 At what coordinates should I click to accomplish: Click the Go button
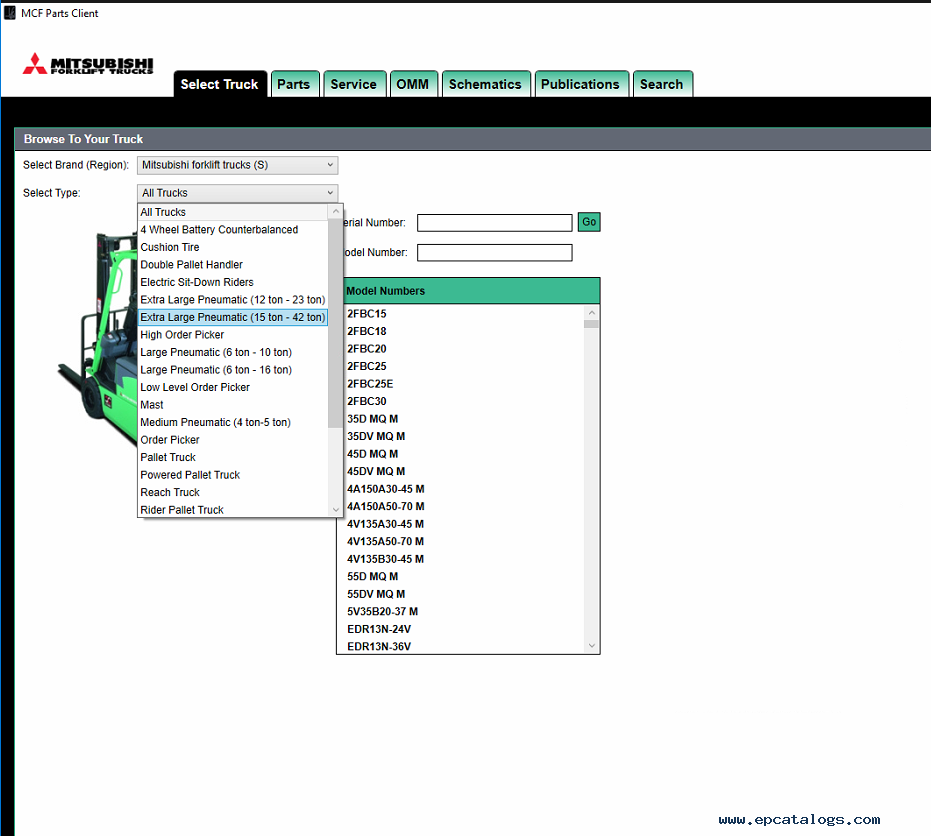(x=589, y=222)
